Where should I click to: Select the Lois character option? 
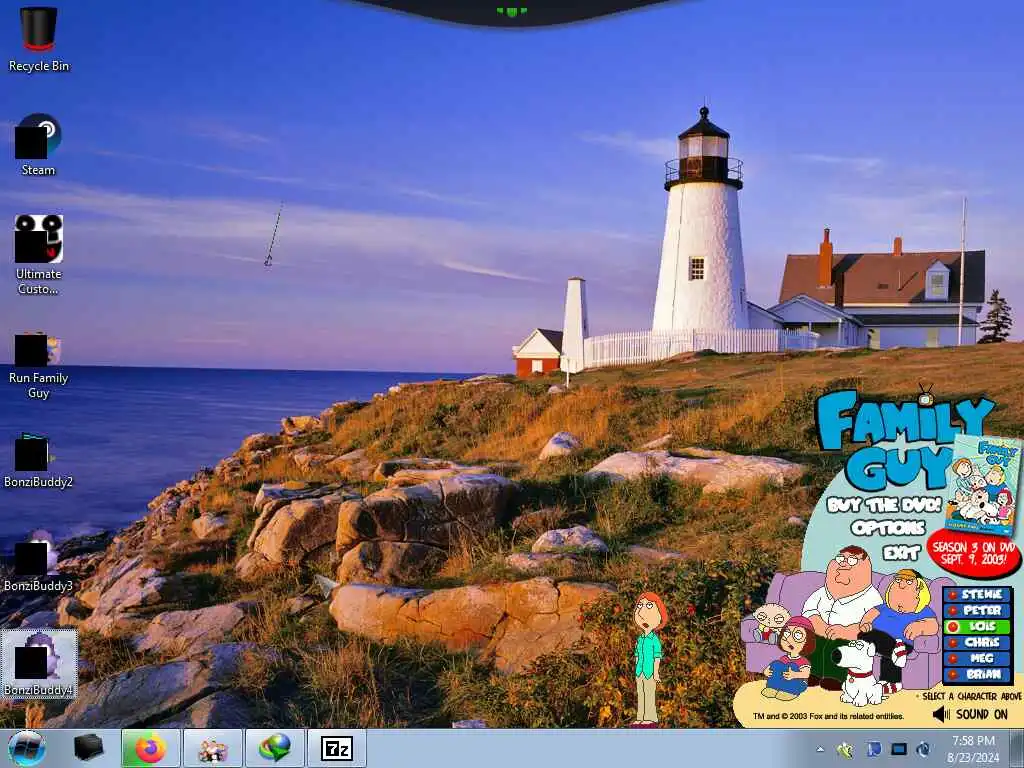[978, 626]
